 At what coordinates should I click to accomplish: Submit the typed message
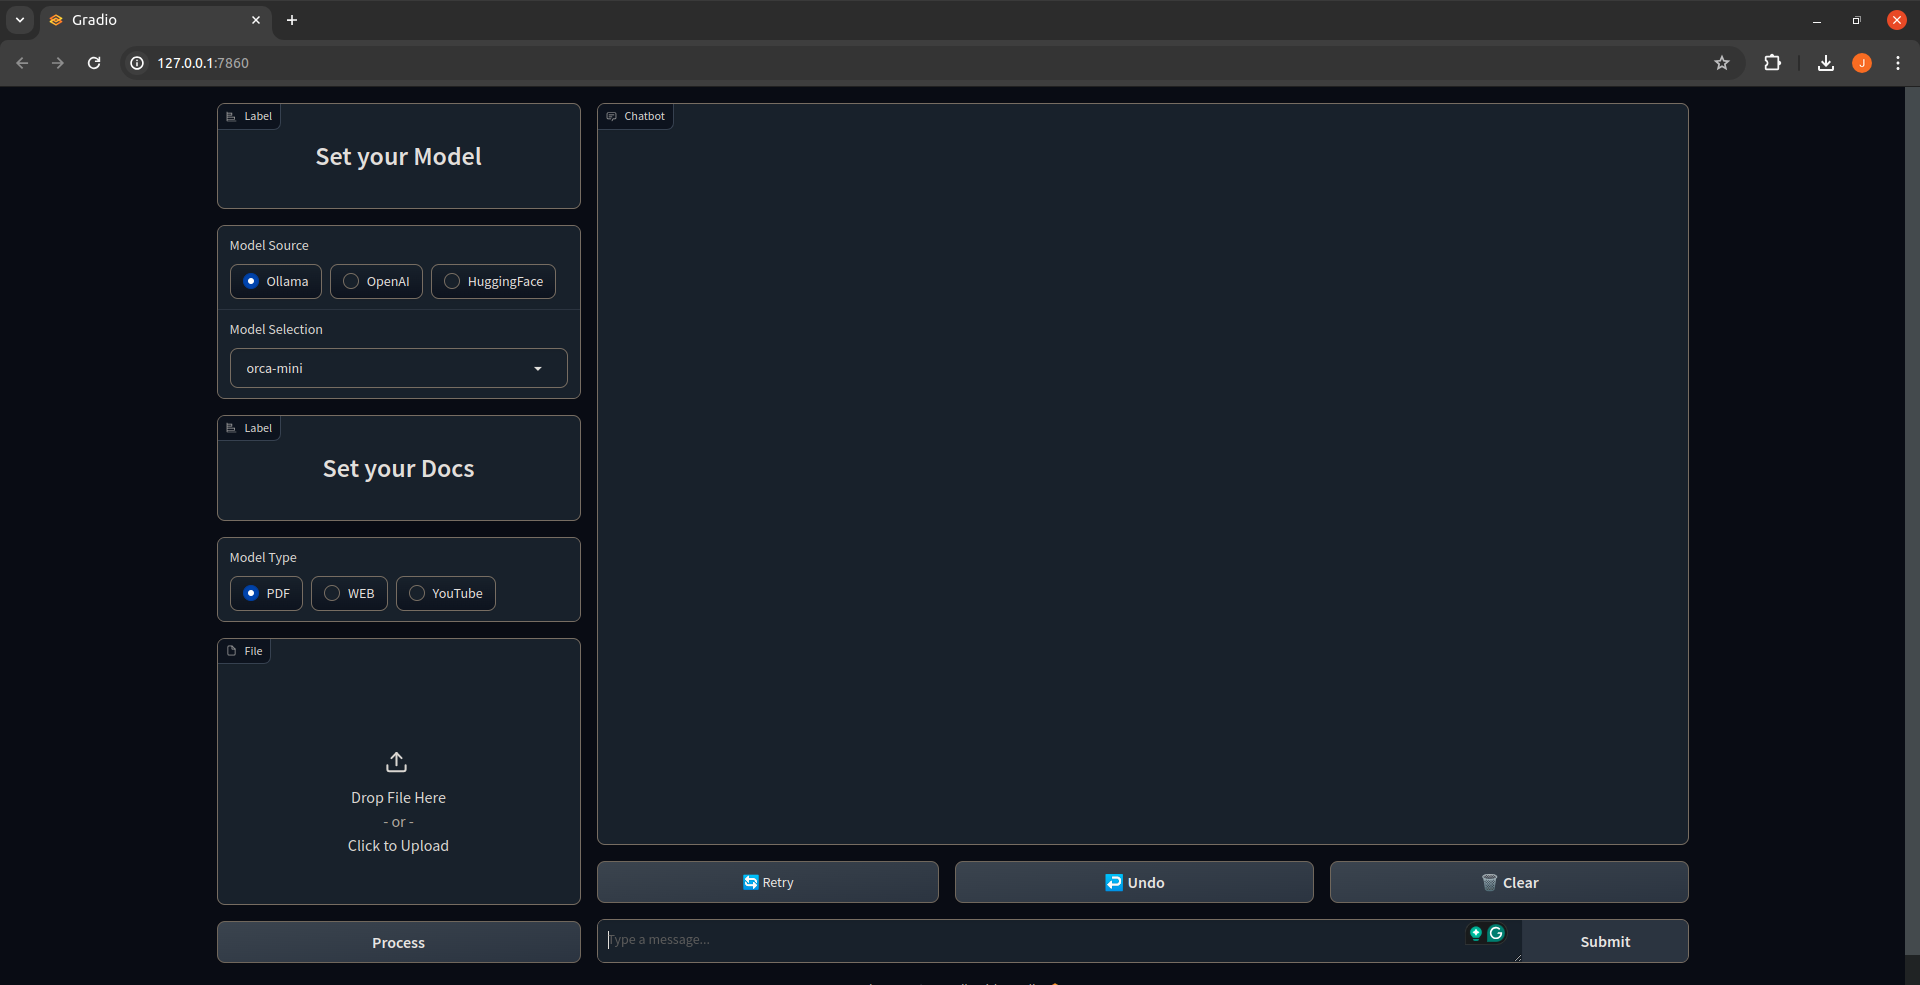pyautogui.click(x=1605, y=941)
